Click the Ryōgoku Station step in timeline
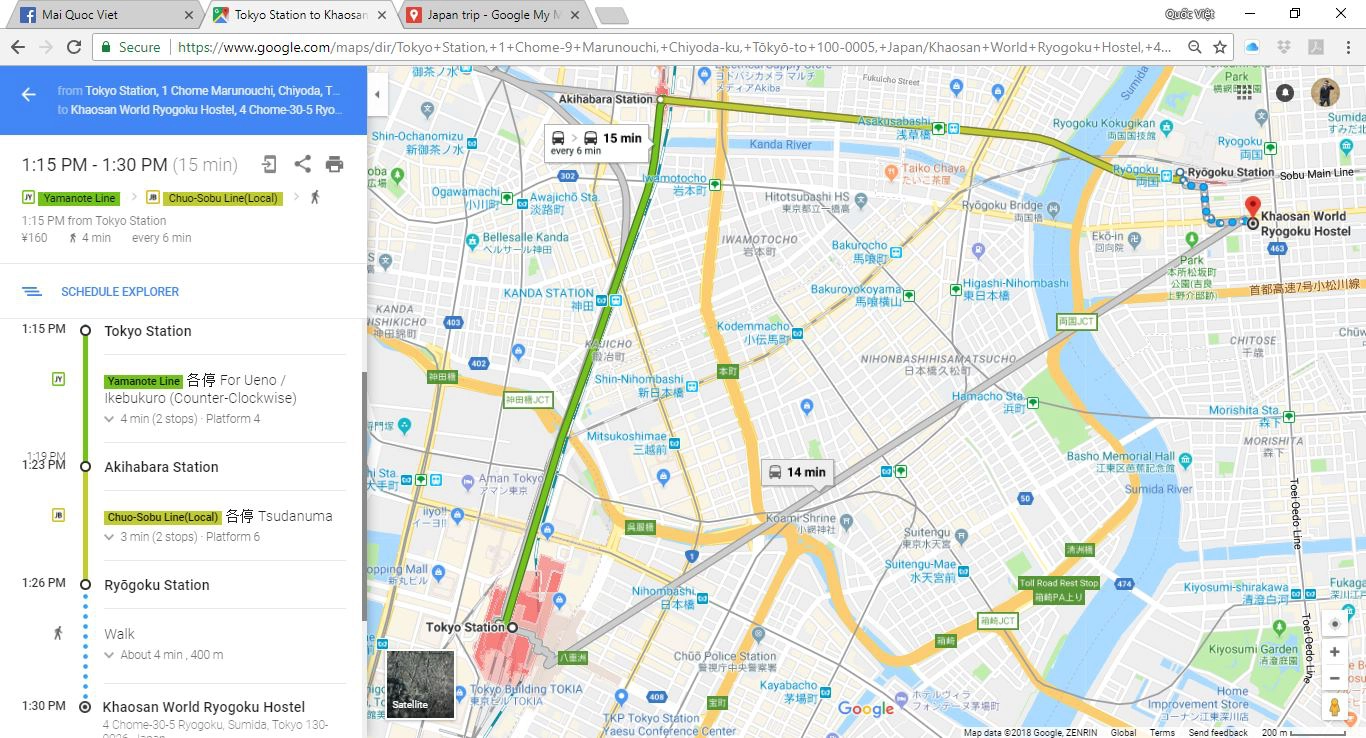 (157, 585)
